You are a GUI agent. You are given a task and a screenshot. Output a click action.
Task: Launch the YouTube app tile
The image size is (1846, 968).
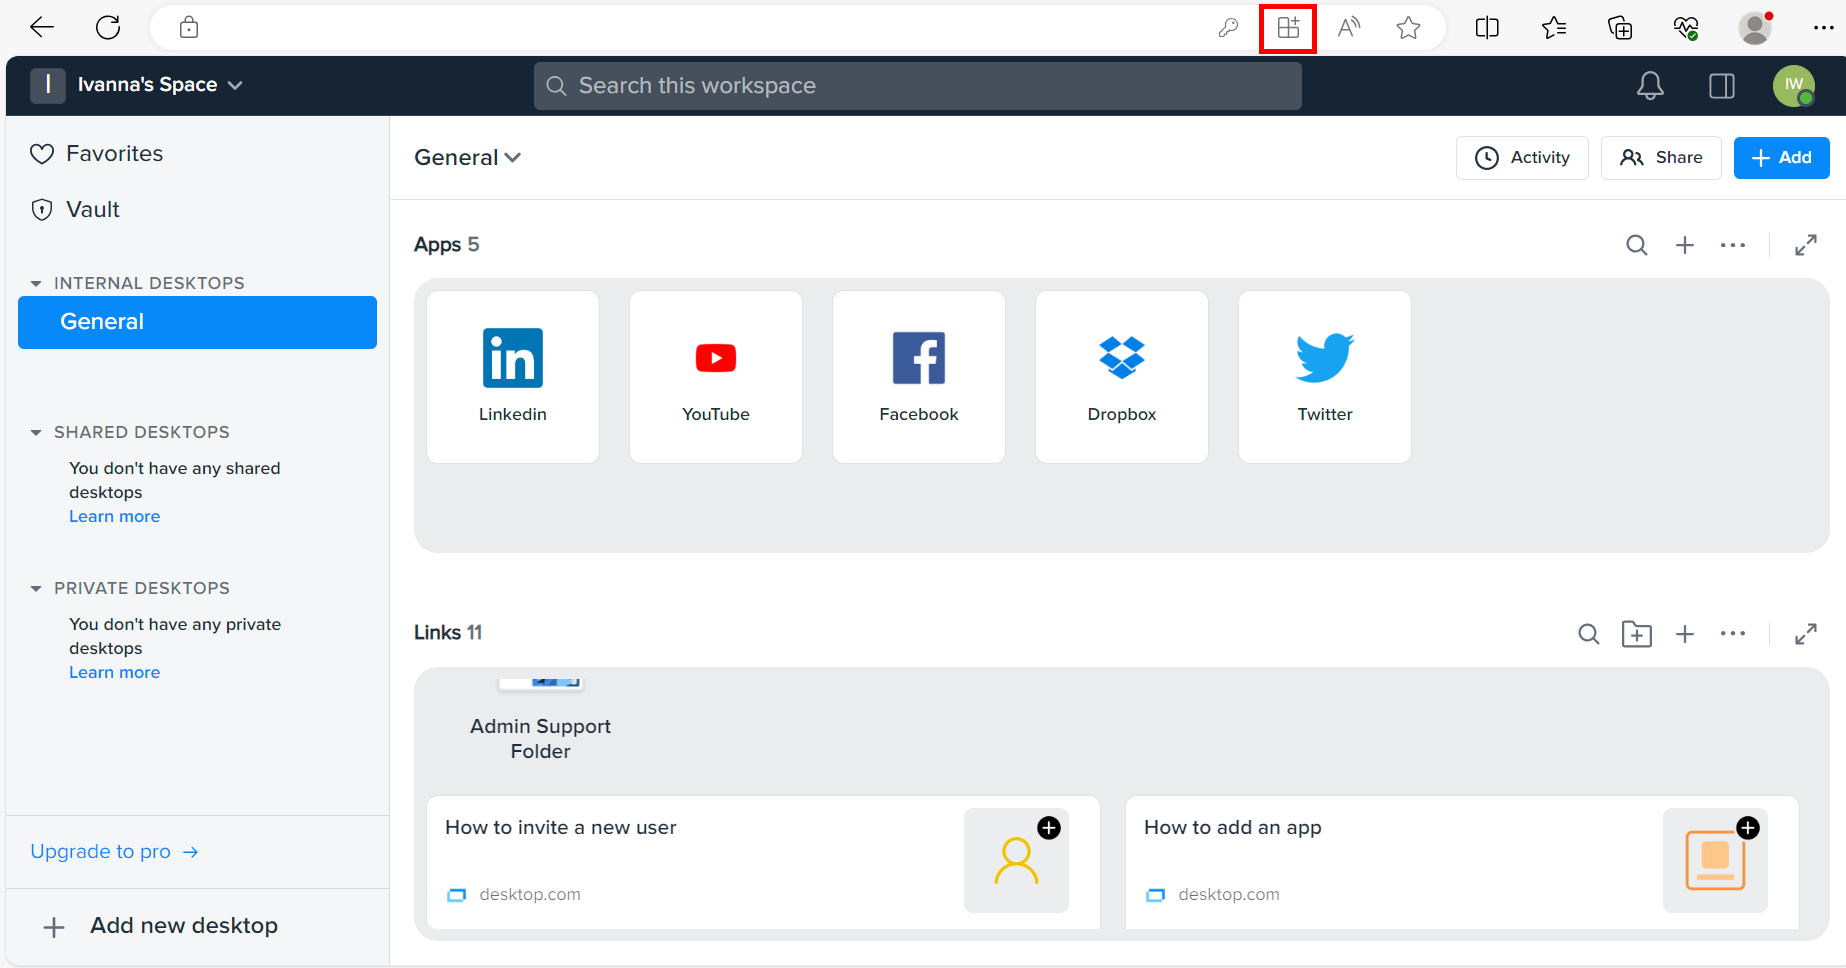[715, 377]
